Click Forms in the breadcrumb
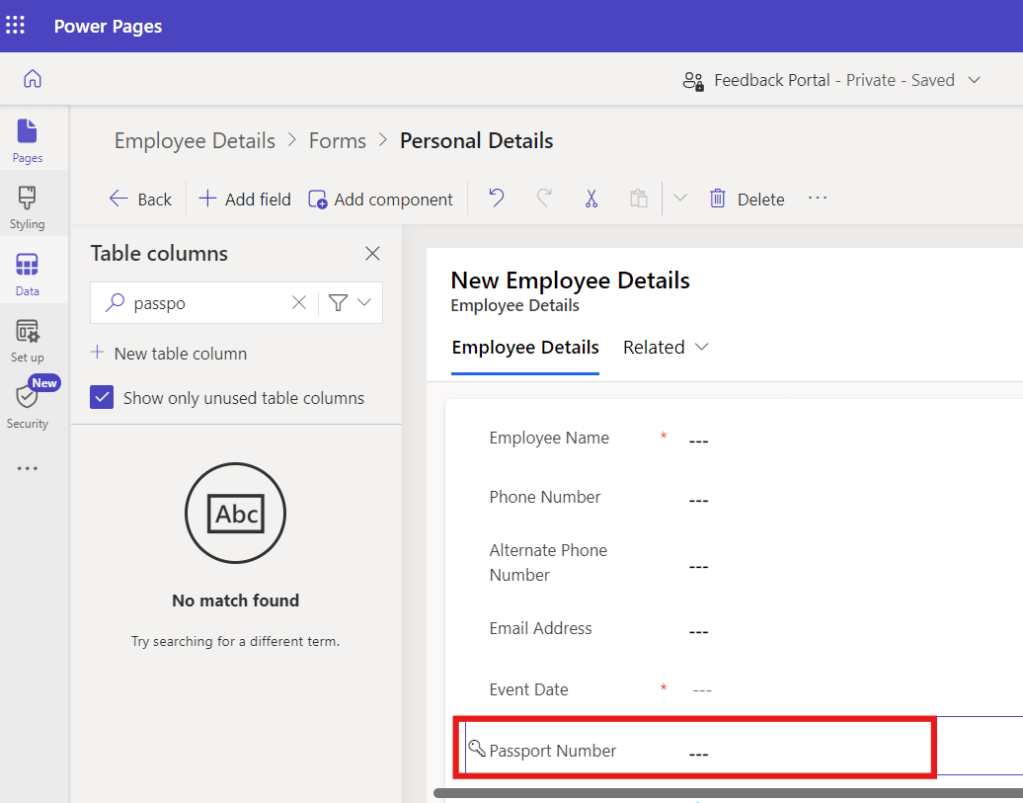 [x=337, y=141]
